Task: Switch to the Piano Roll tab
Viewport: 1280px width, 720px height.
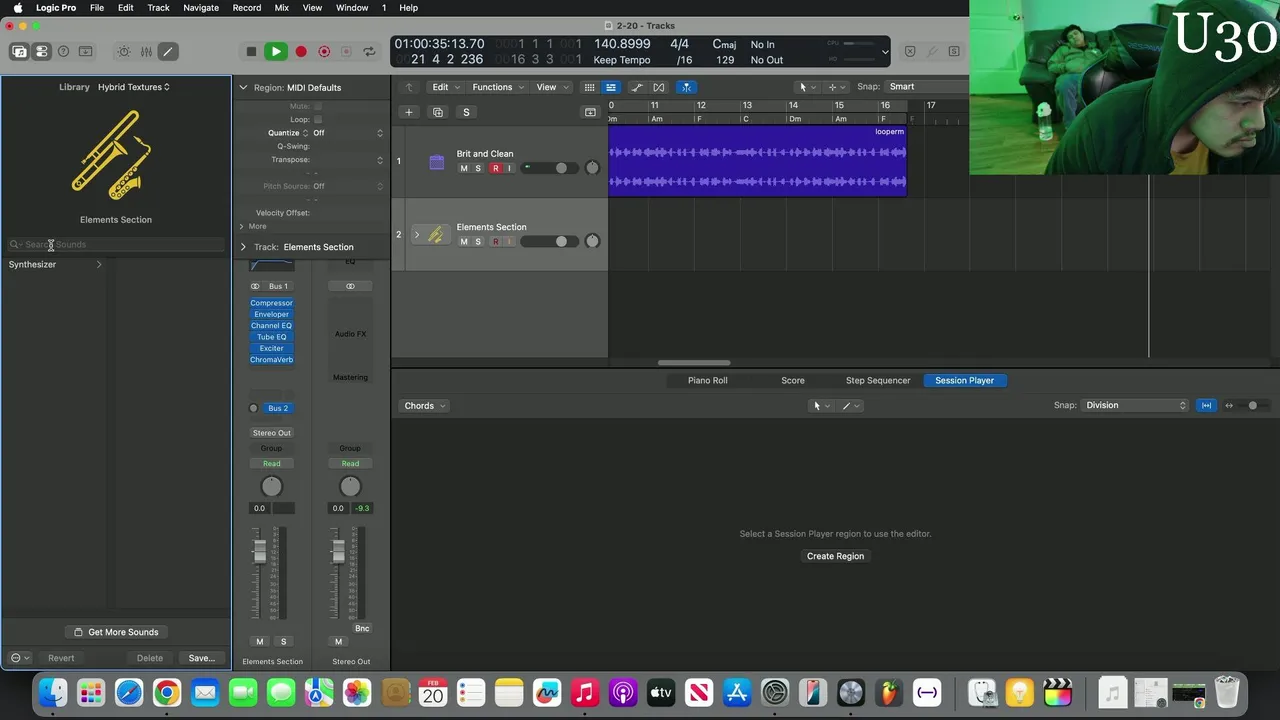Action: click(708, 380)
